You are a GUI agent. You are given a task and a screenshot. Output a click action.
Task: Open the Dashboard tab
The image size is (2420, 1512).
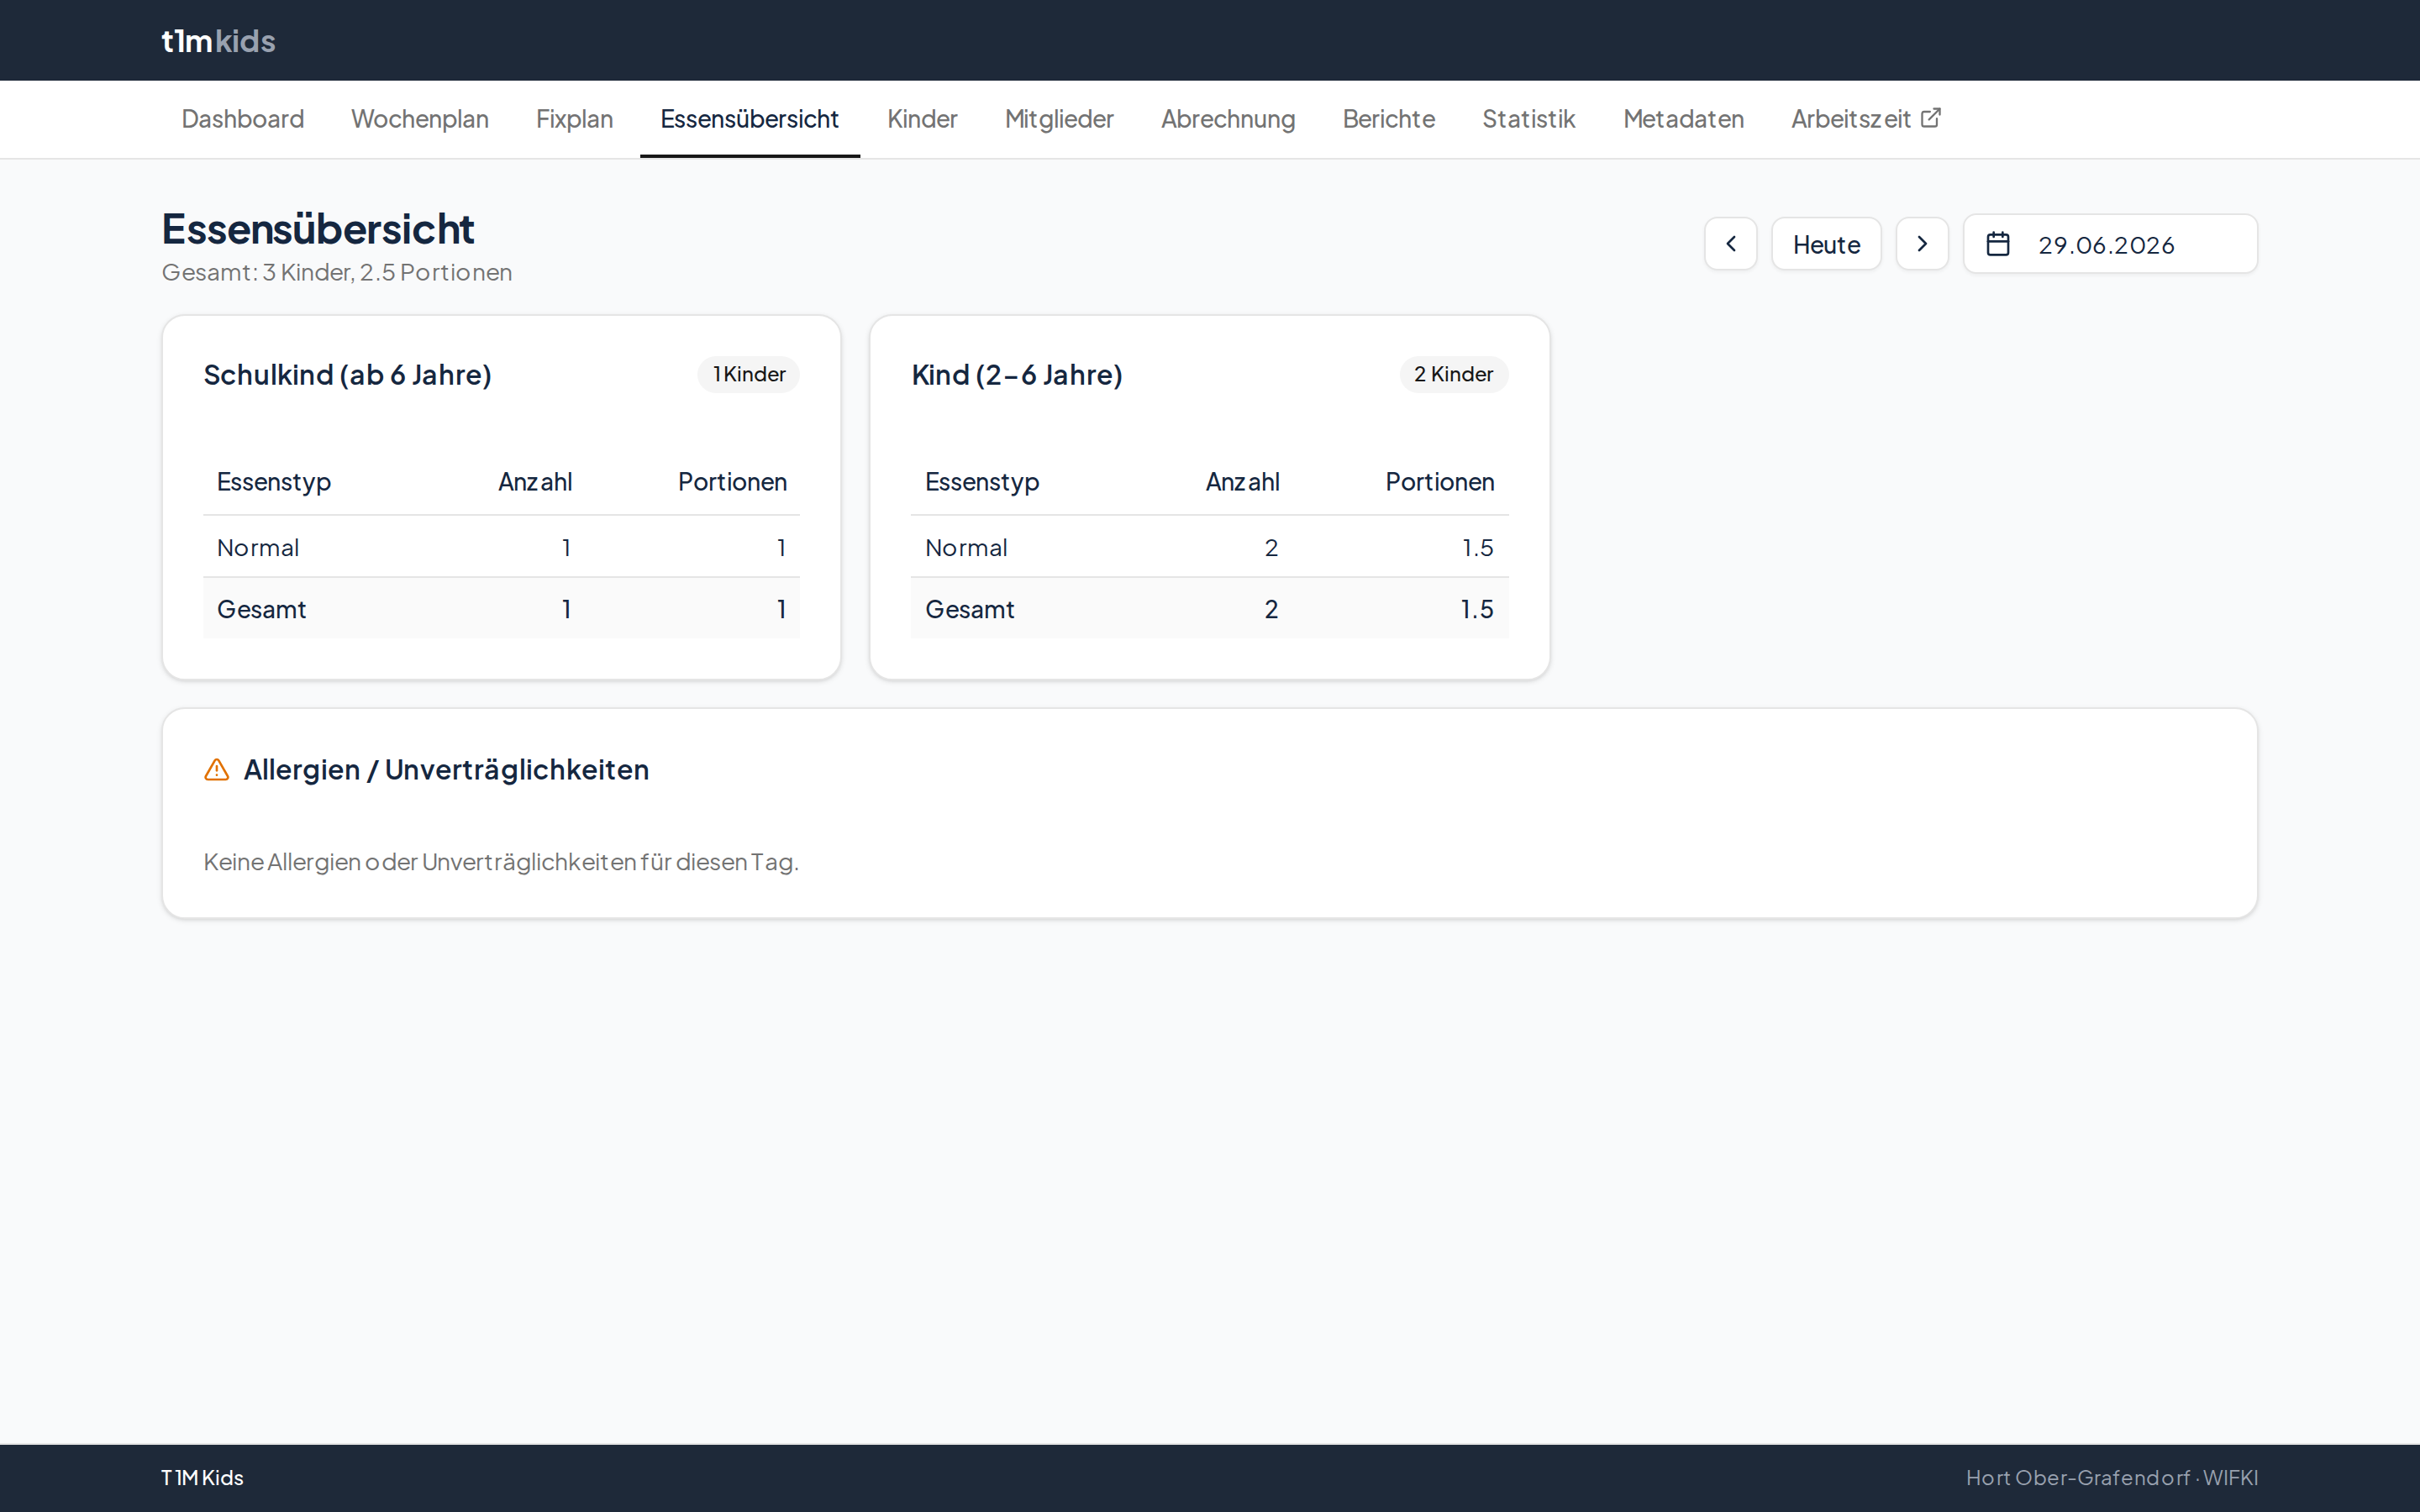(x=242, y=119)
